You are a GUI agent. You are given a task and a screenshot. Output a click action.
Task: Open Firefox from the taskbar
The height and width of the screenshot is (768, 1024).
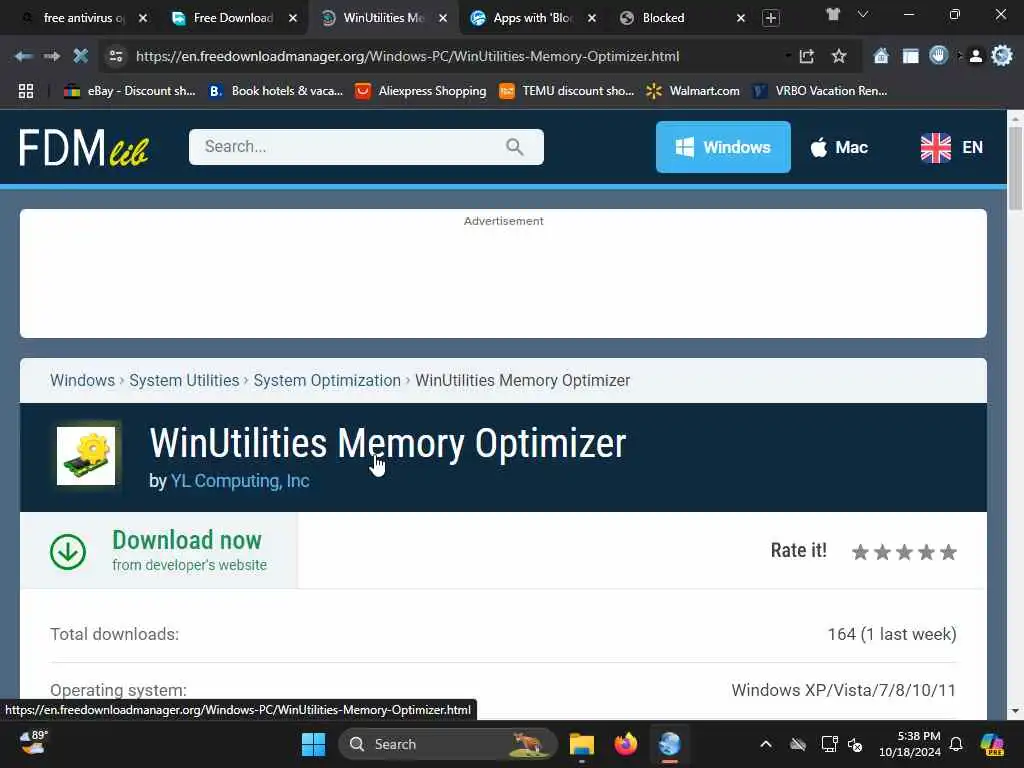pos(626,744)
